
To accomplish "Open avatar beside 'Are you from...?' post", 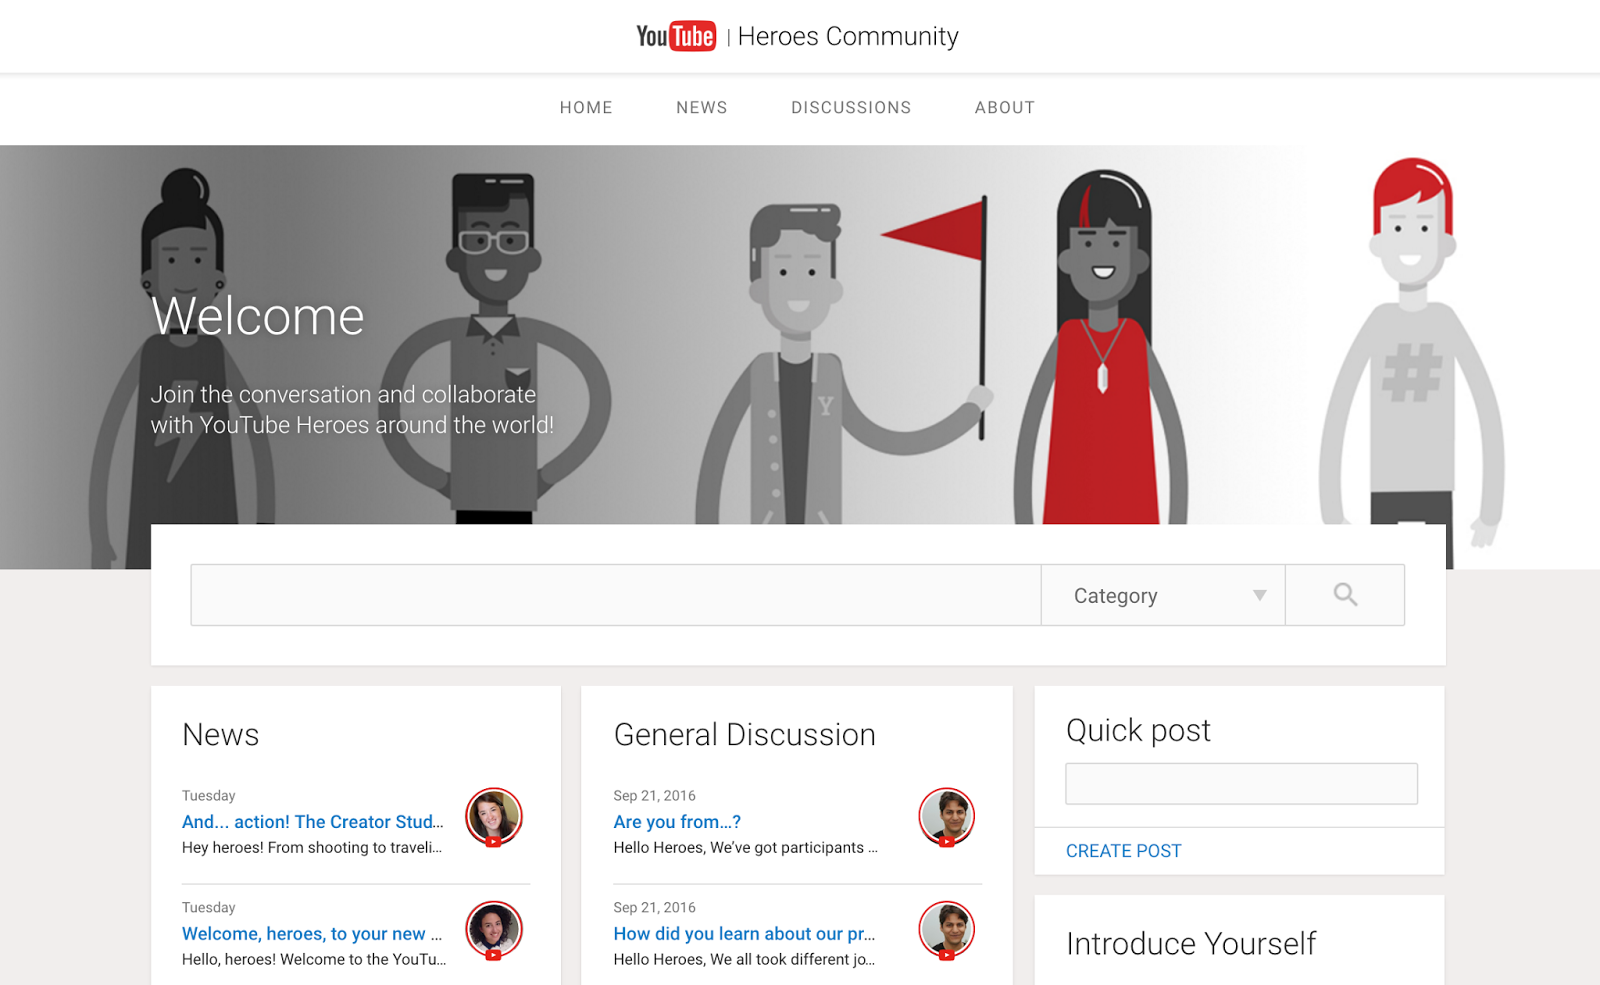I will [946, 817].
